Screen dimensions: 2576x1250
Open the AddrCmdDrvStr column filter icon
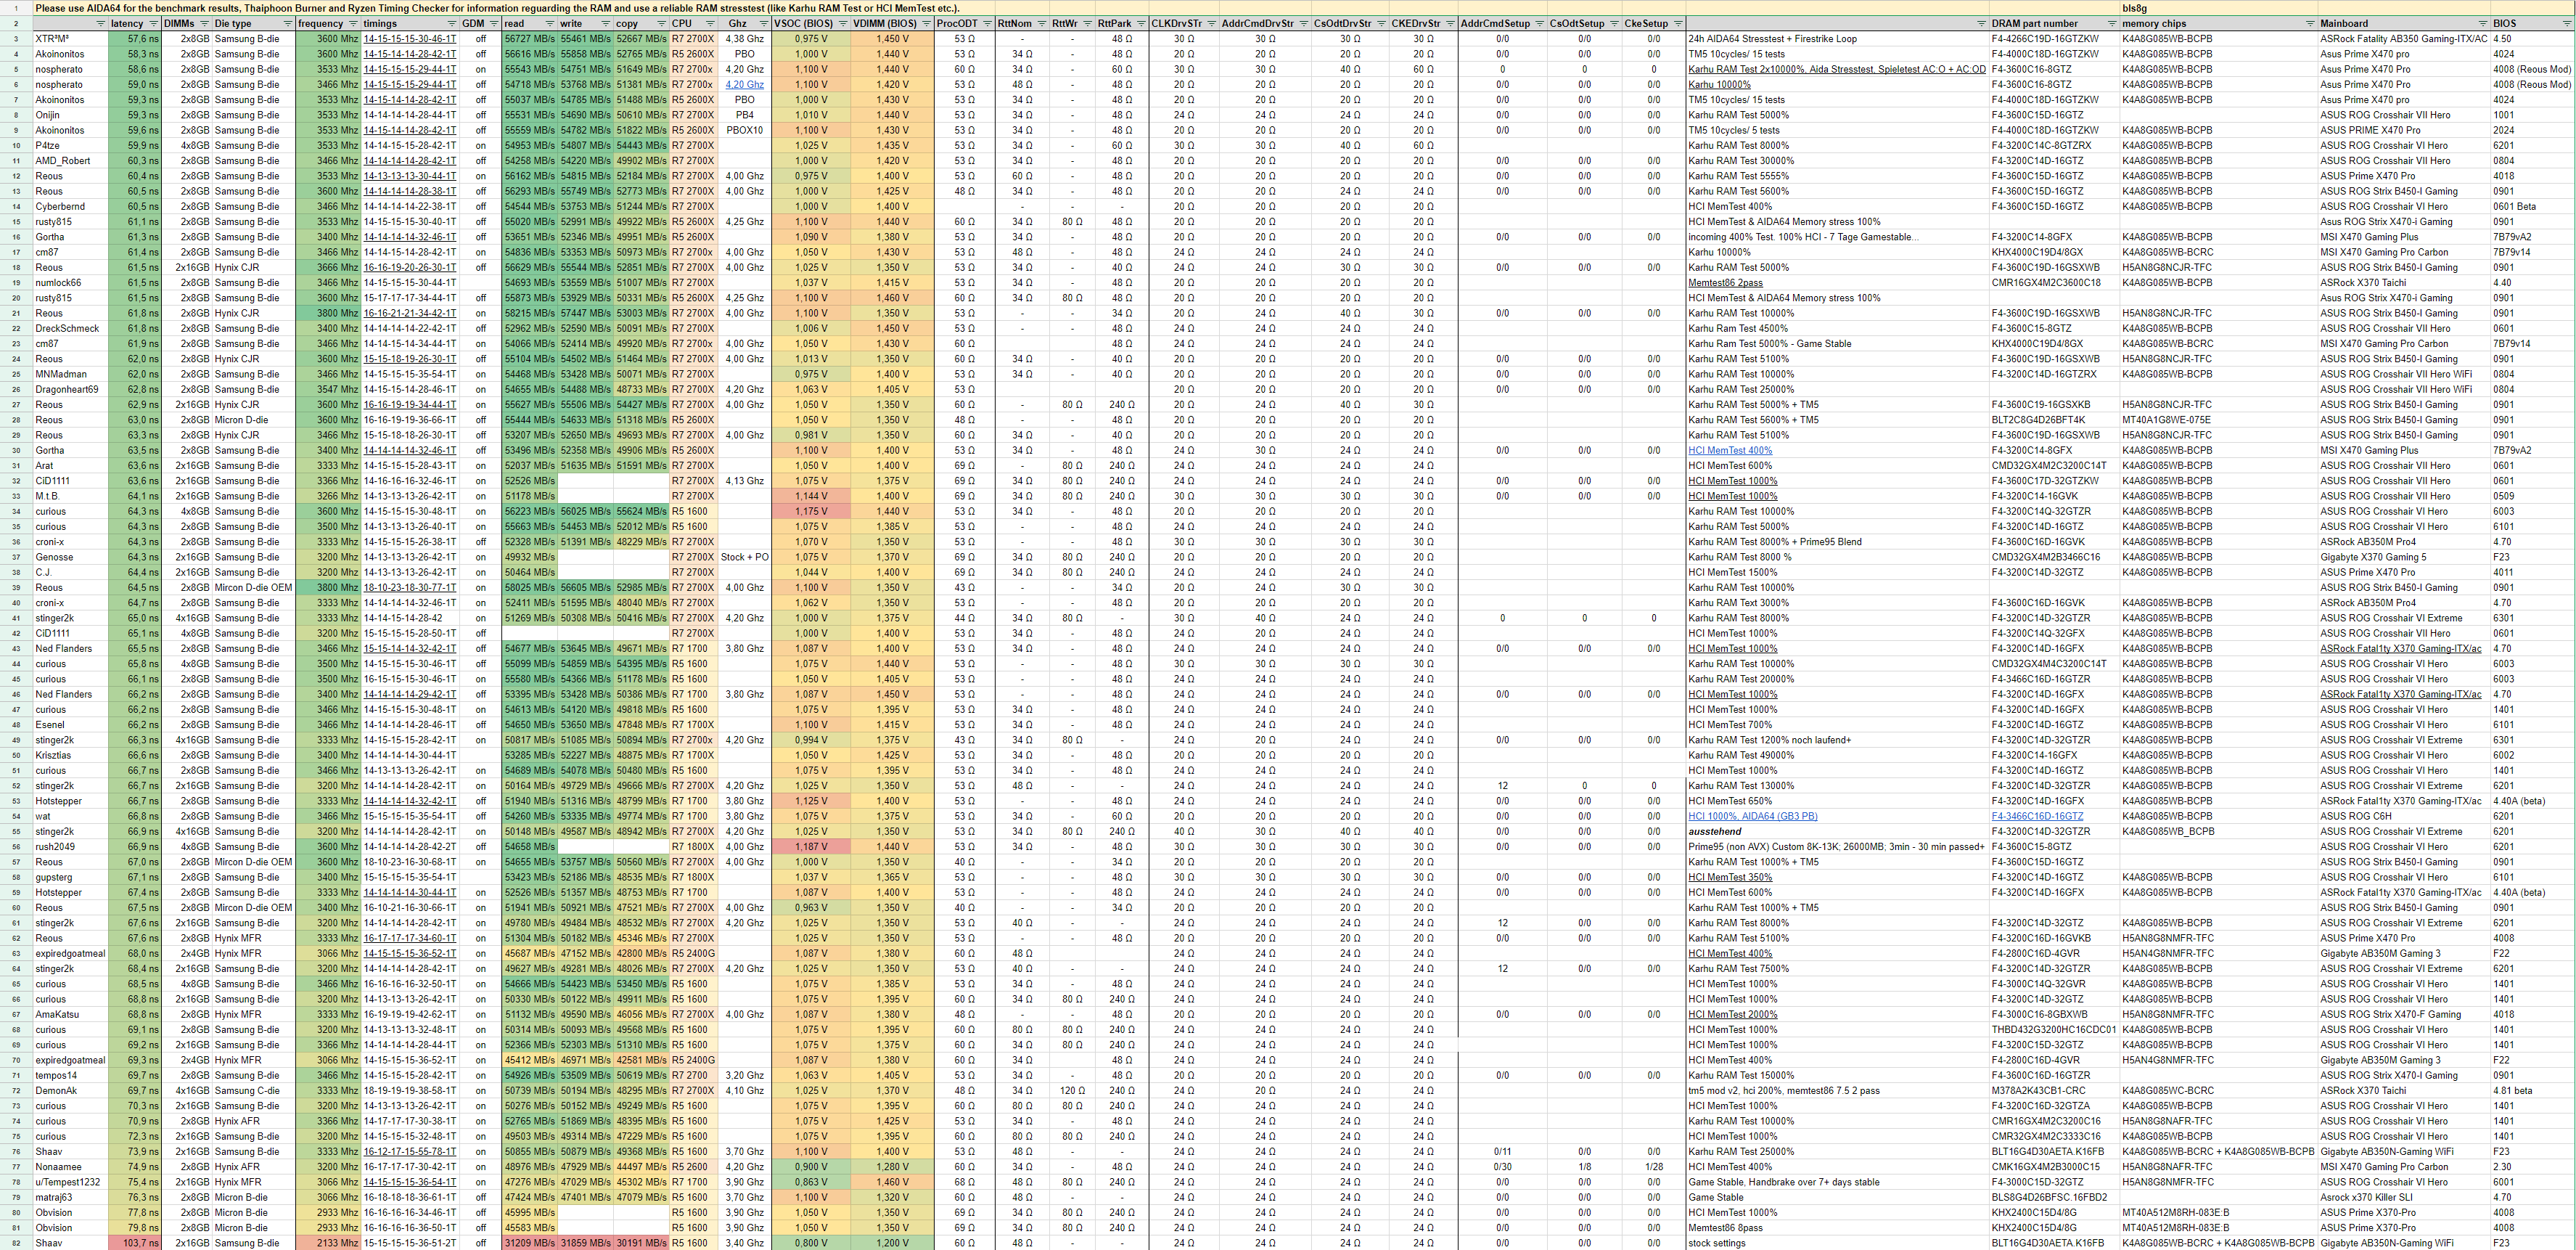1303,23
